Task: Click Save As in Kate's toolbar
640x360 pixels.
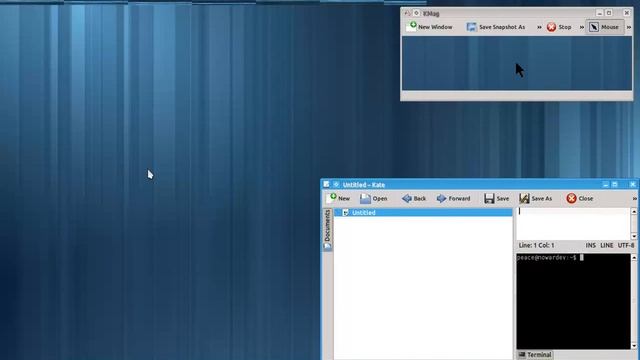Action: (x=536, y=198)
